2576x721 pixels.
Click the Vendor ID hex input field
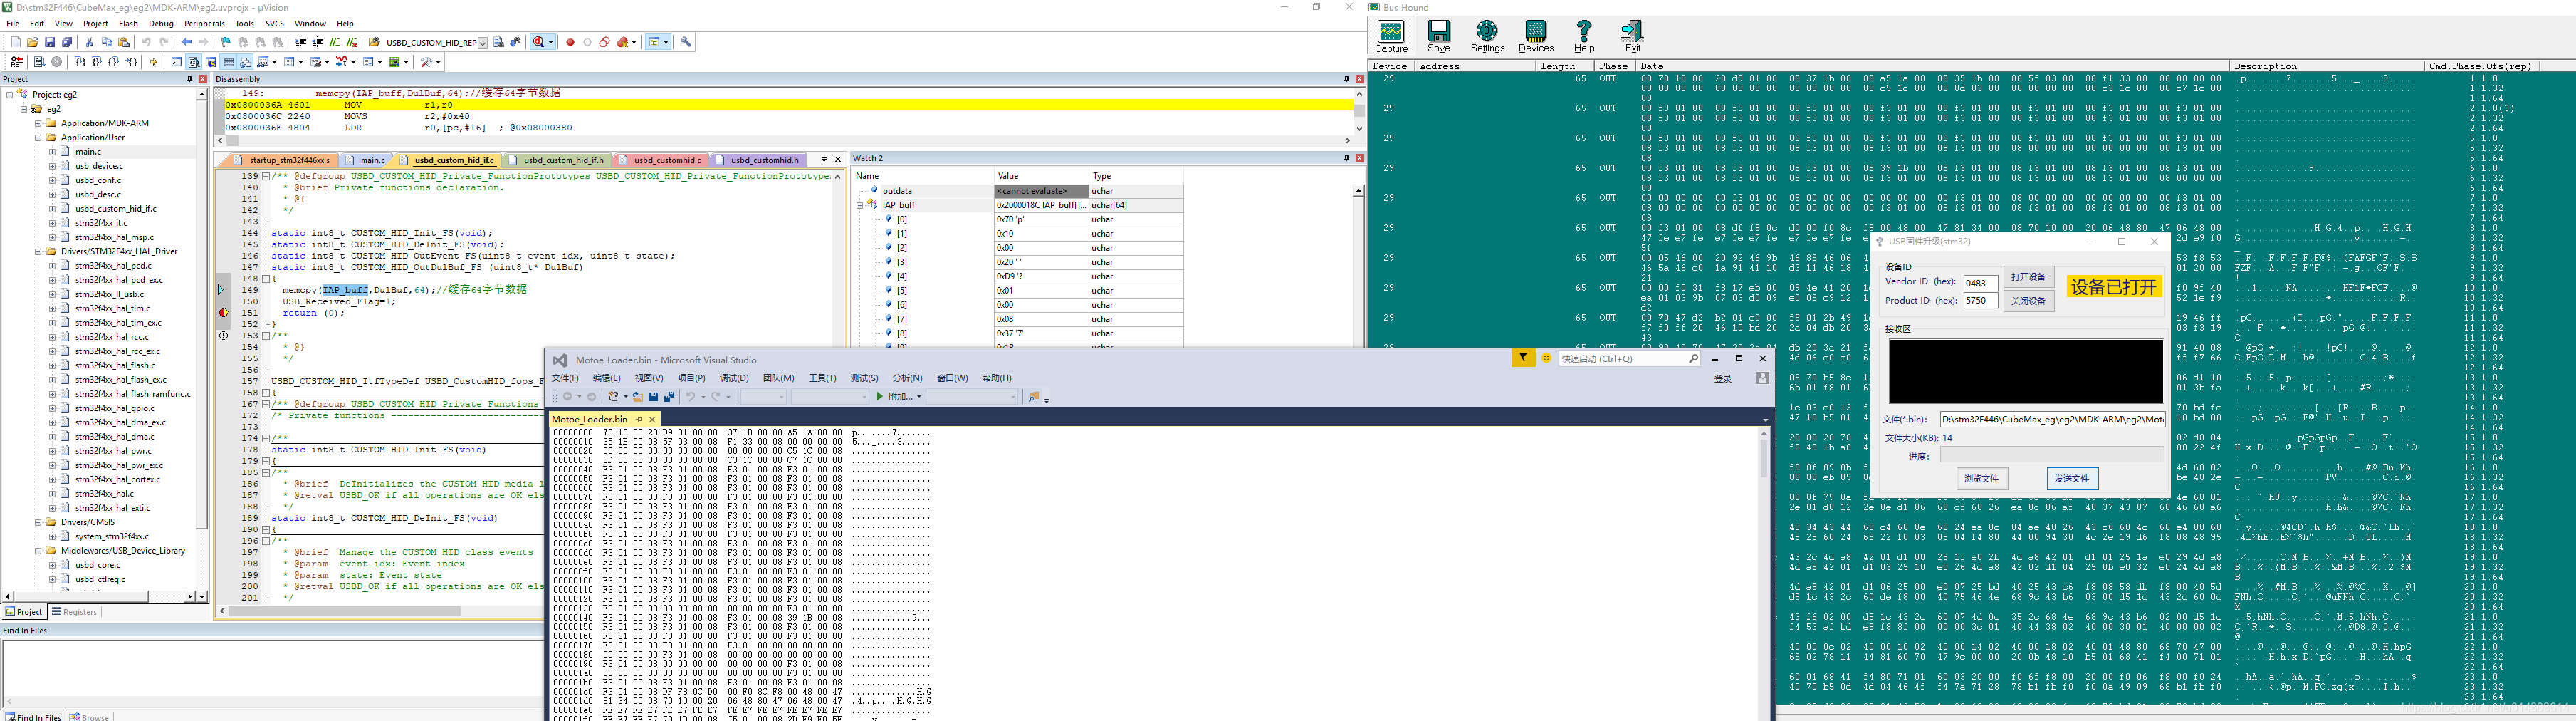point(1980,283)
